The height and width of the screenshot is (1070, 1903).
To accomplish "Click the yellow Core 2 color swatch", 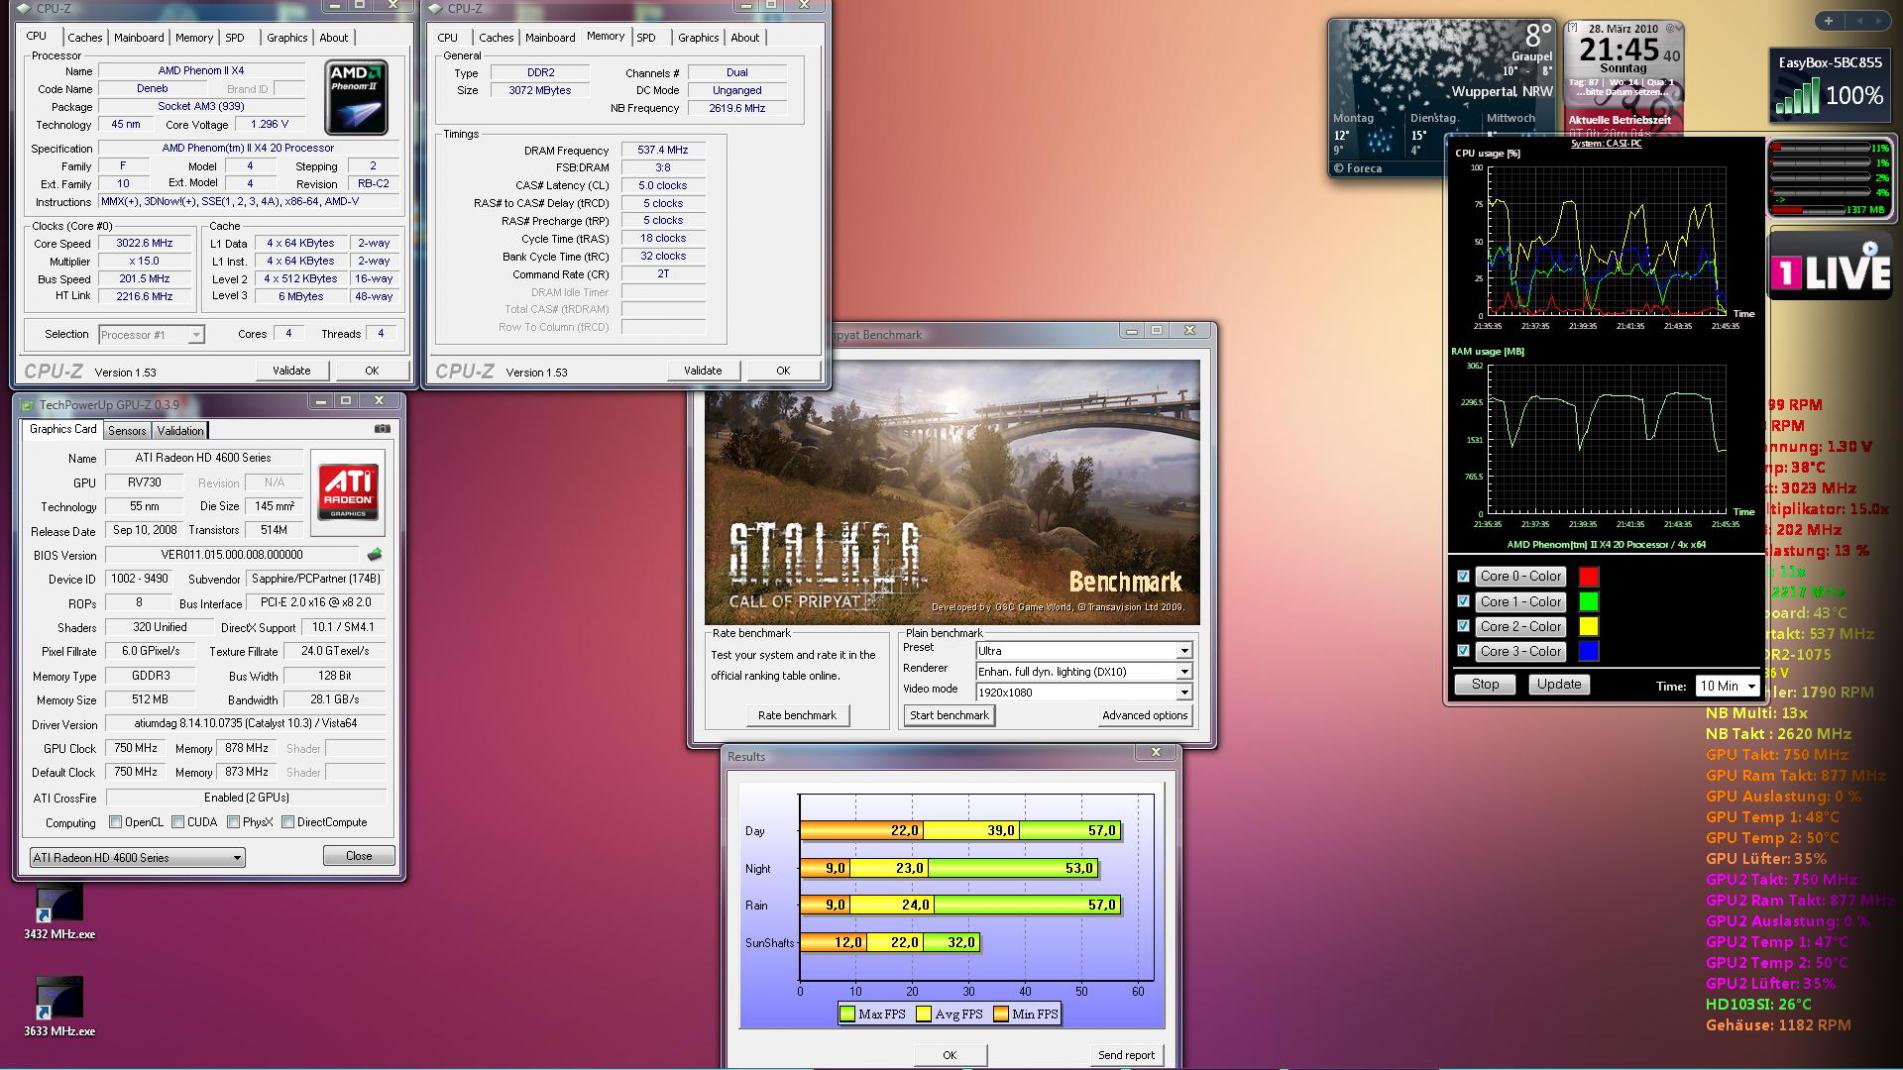I will [x=1588, y=626].
